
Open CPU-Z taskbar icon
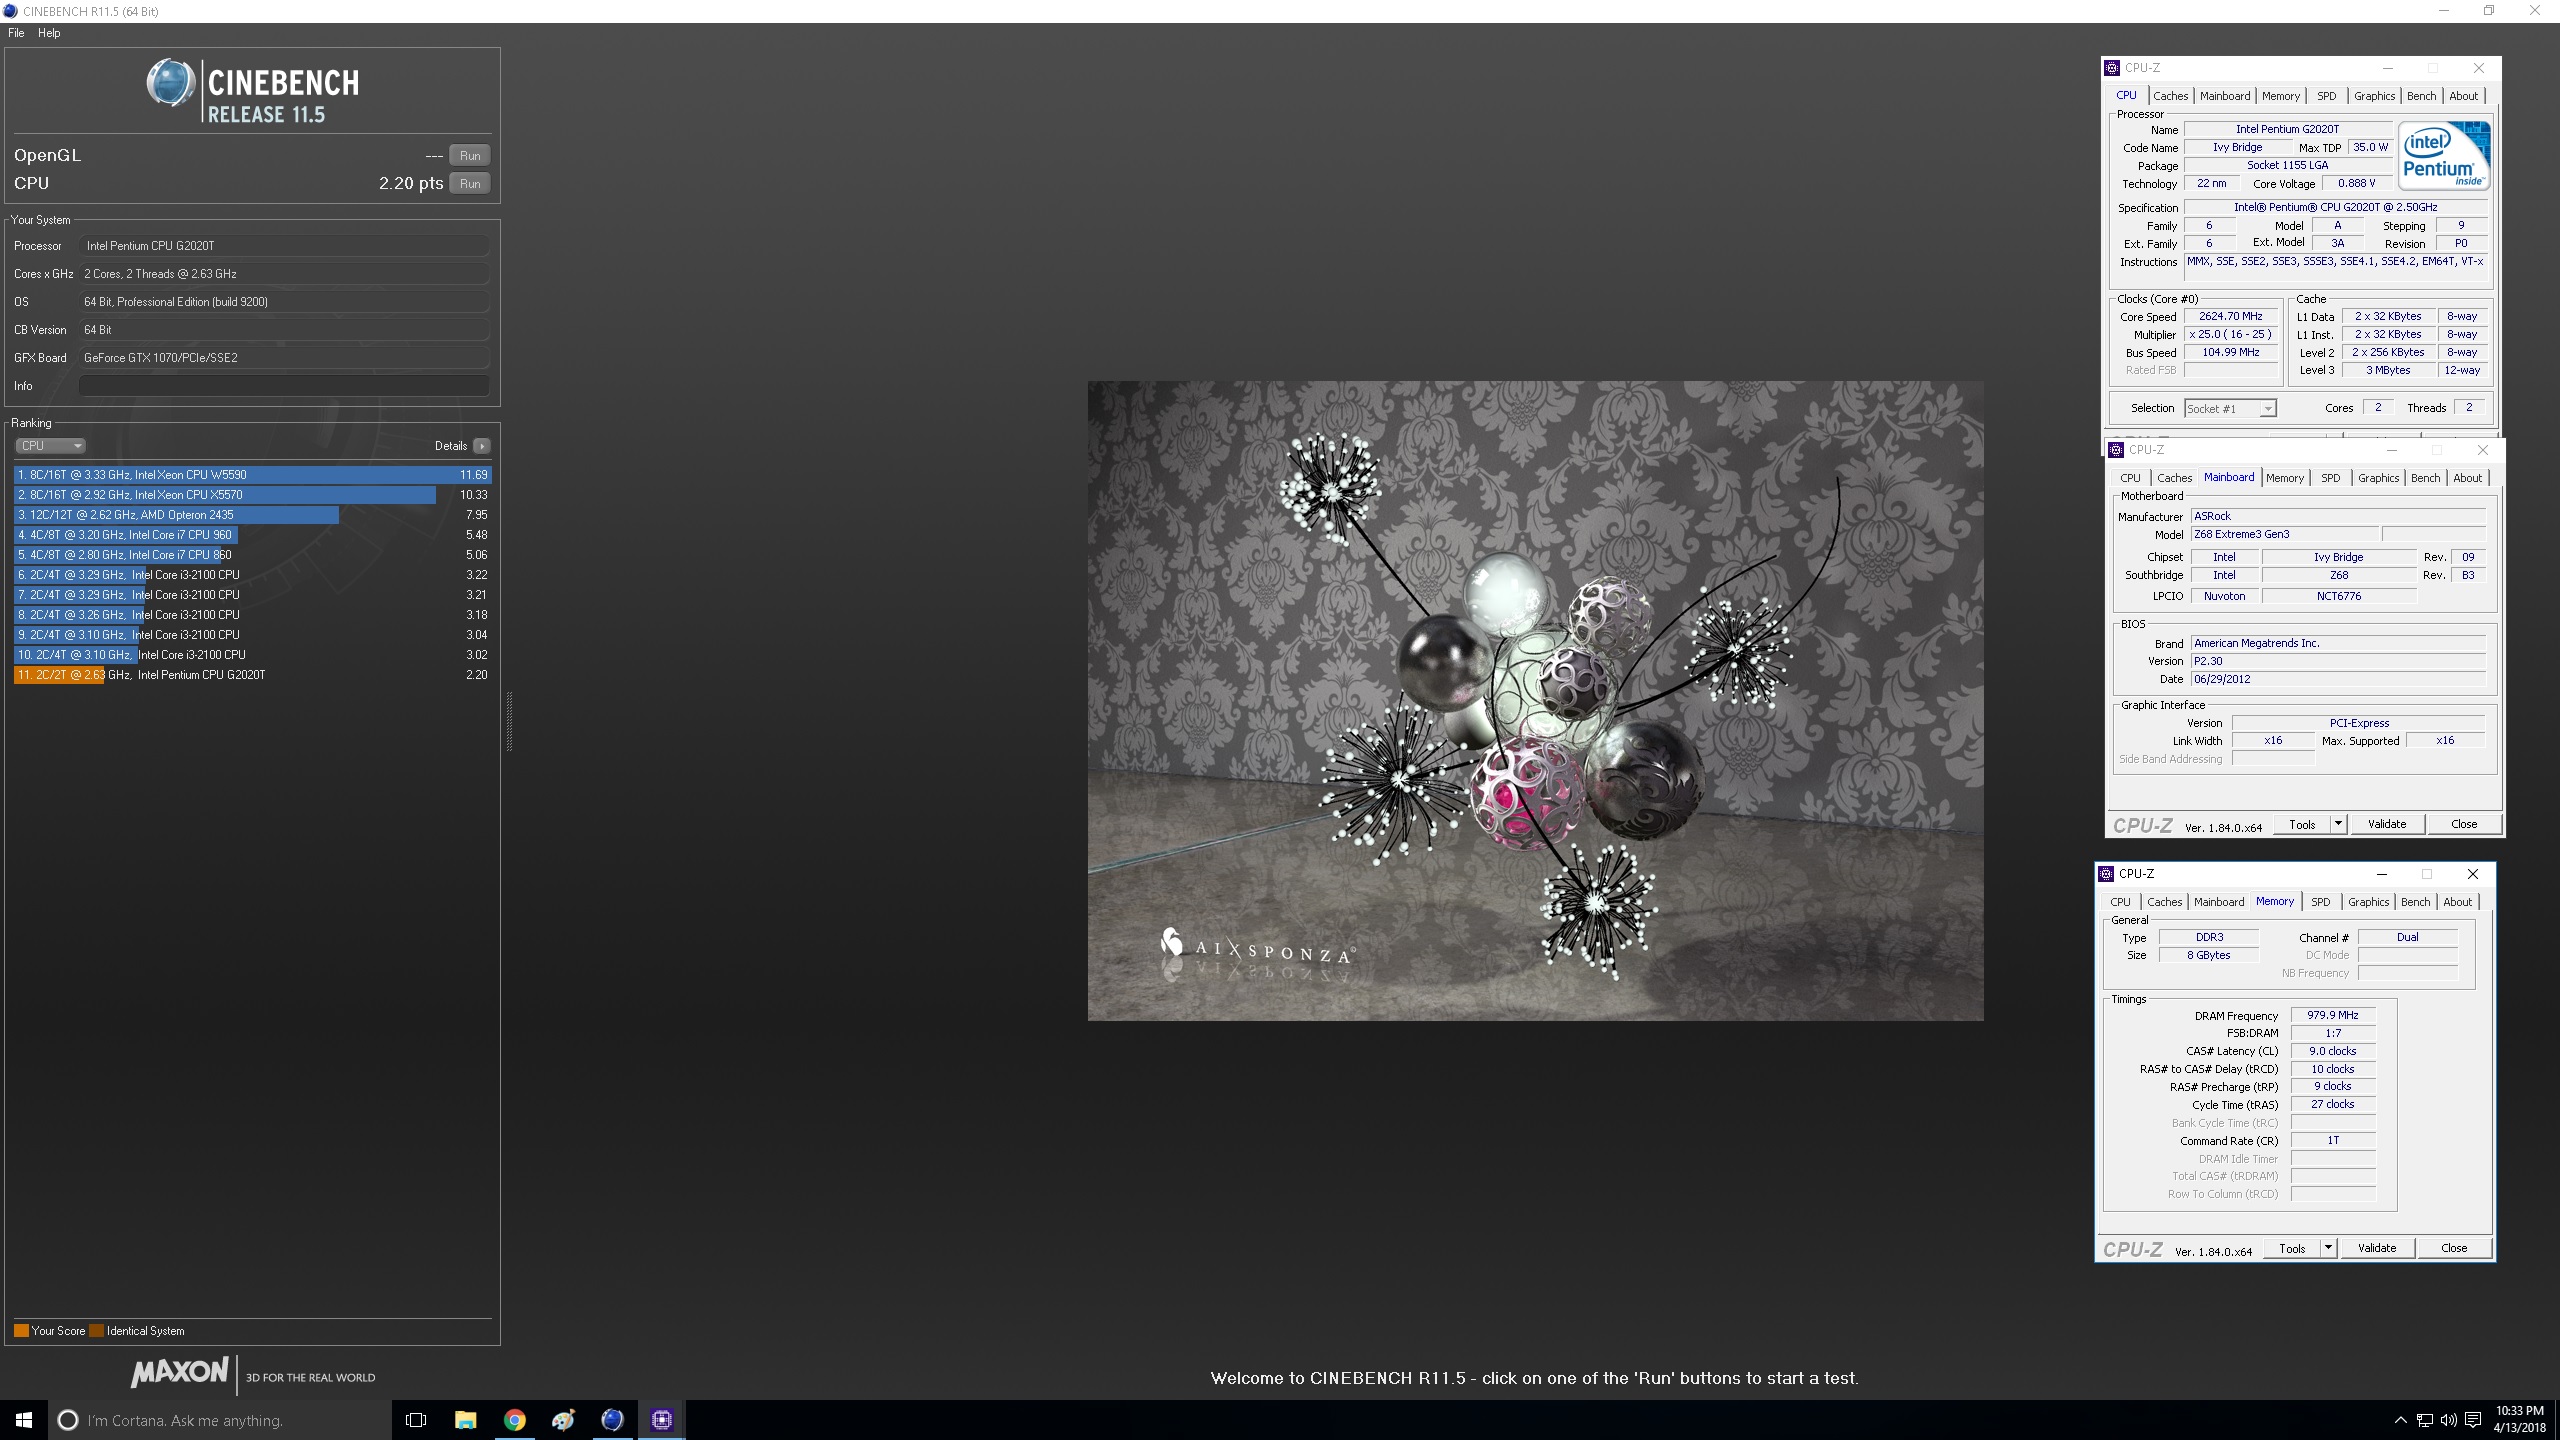661,1420
